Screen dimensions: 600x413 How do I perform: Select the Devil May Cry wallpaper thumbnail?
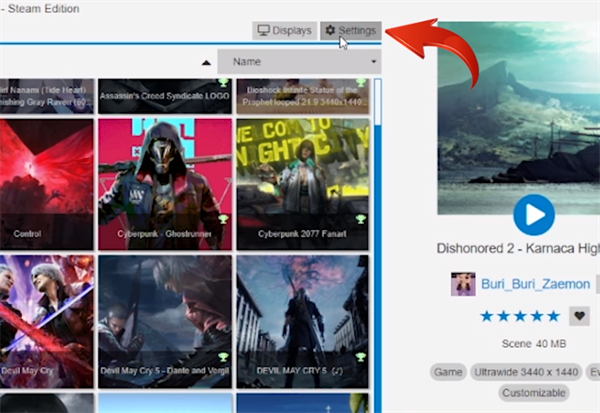[x=46, y=322]
